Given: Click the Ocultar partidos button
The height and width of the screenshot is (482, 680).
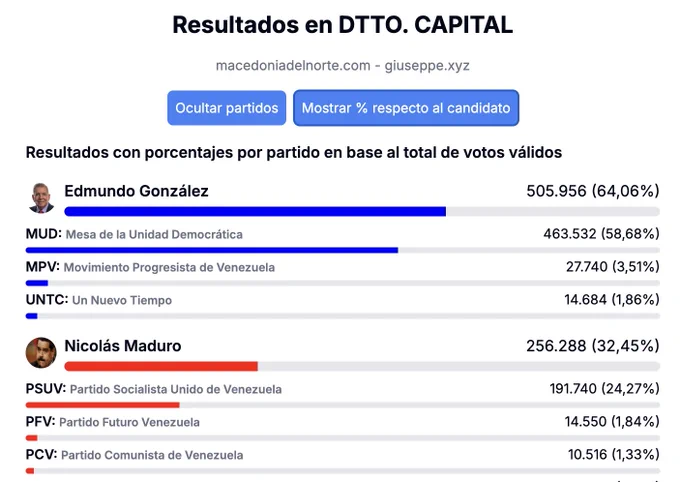Looking at the screenshot, I should point(226,108).
